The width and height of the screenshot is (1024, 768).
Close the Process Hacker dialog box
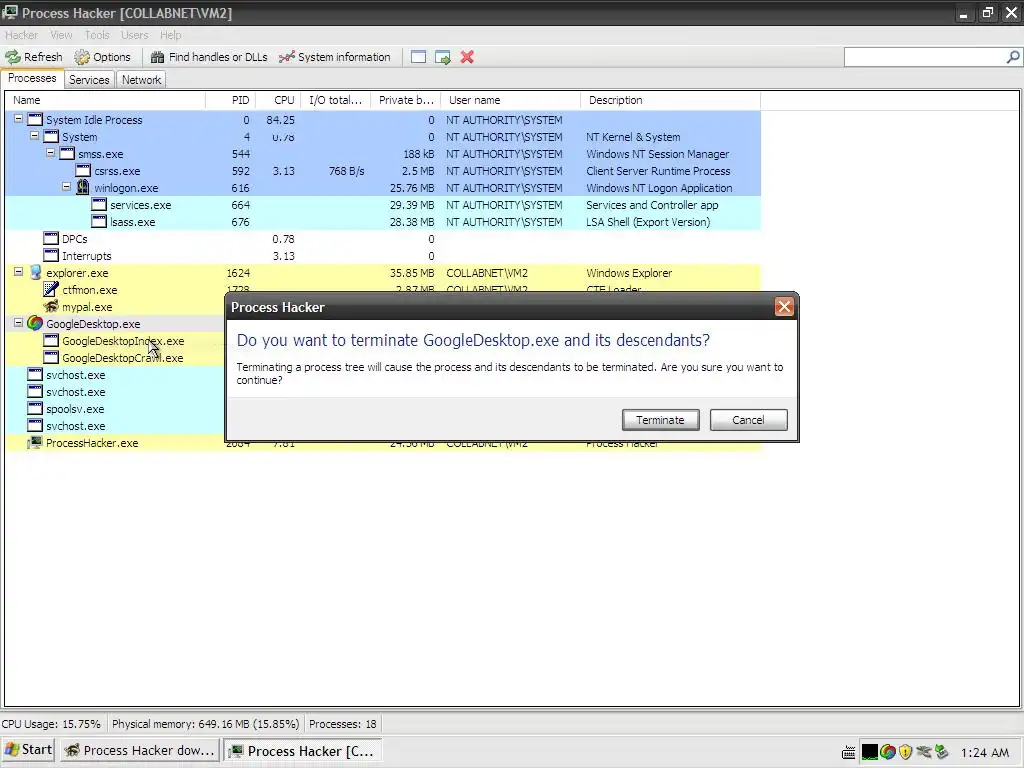click(x=784, y=307)
